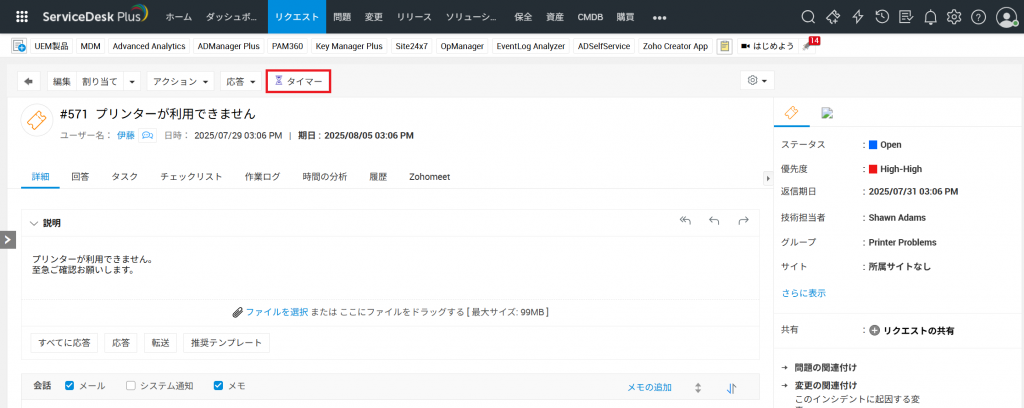Open the notifications bell icon

click(x=931, y=17)
